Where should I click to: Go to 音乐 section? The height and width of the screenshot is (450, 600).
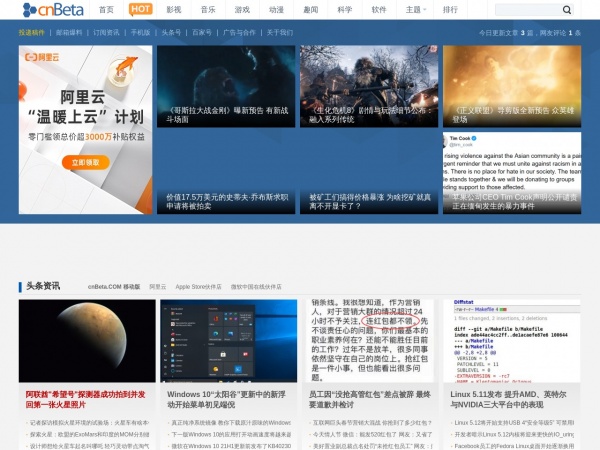208,10
